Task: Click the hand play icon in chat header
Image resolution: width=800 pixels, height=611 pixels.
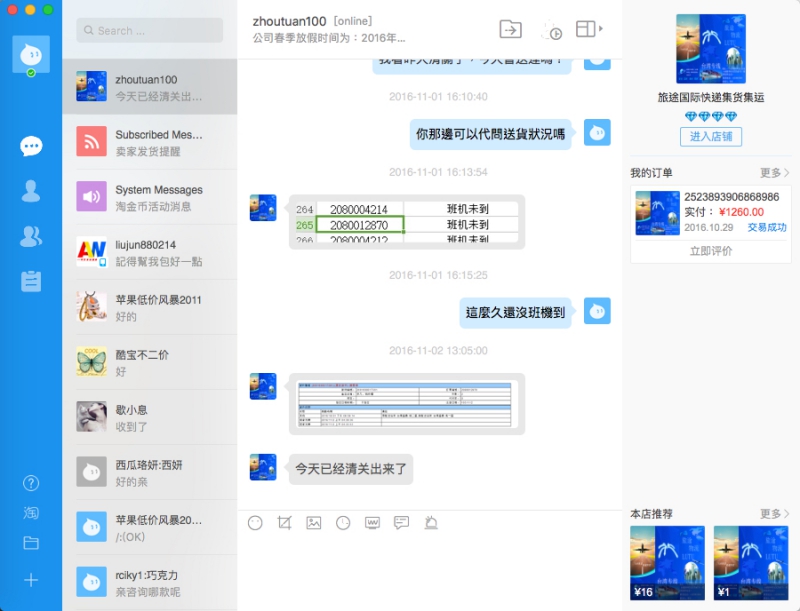Action: [552, 30]
